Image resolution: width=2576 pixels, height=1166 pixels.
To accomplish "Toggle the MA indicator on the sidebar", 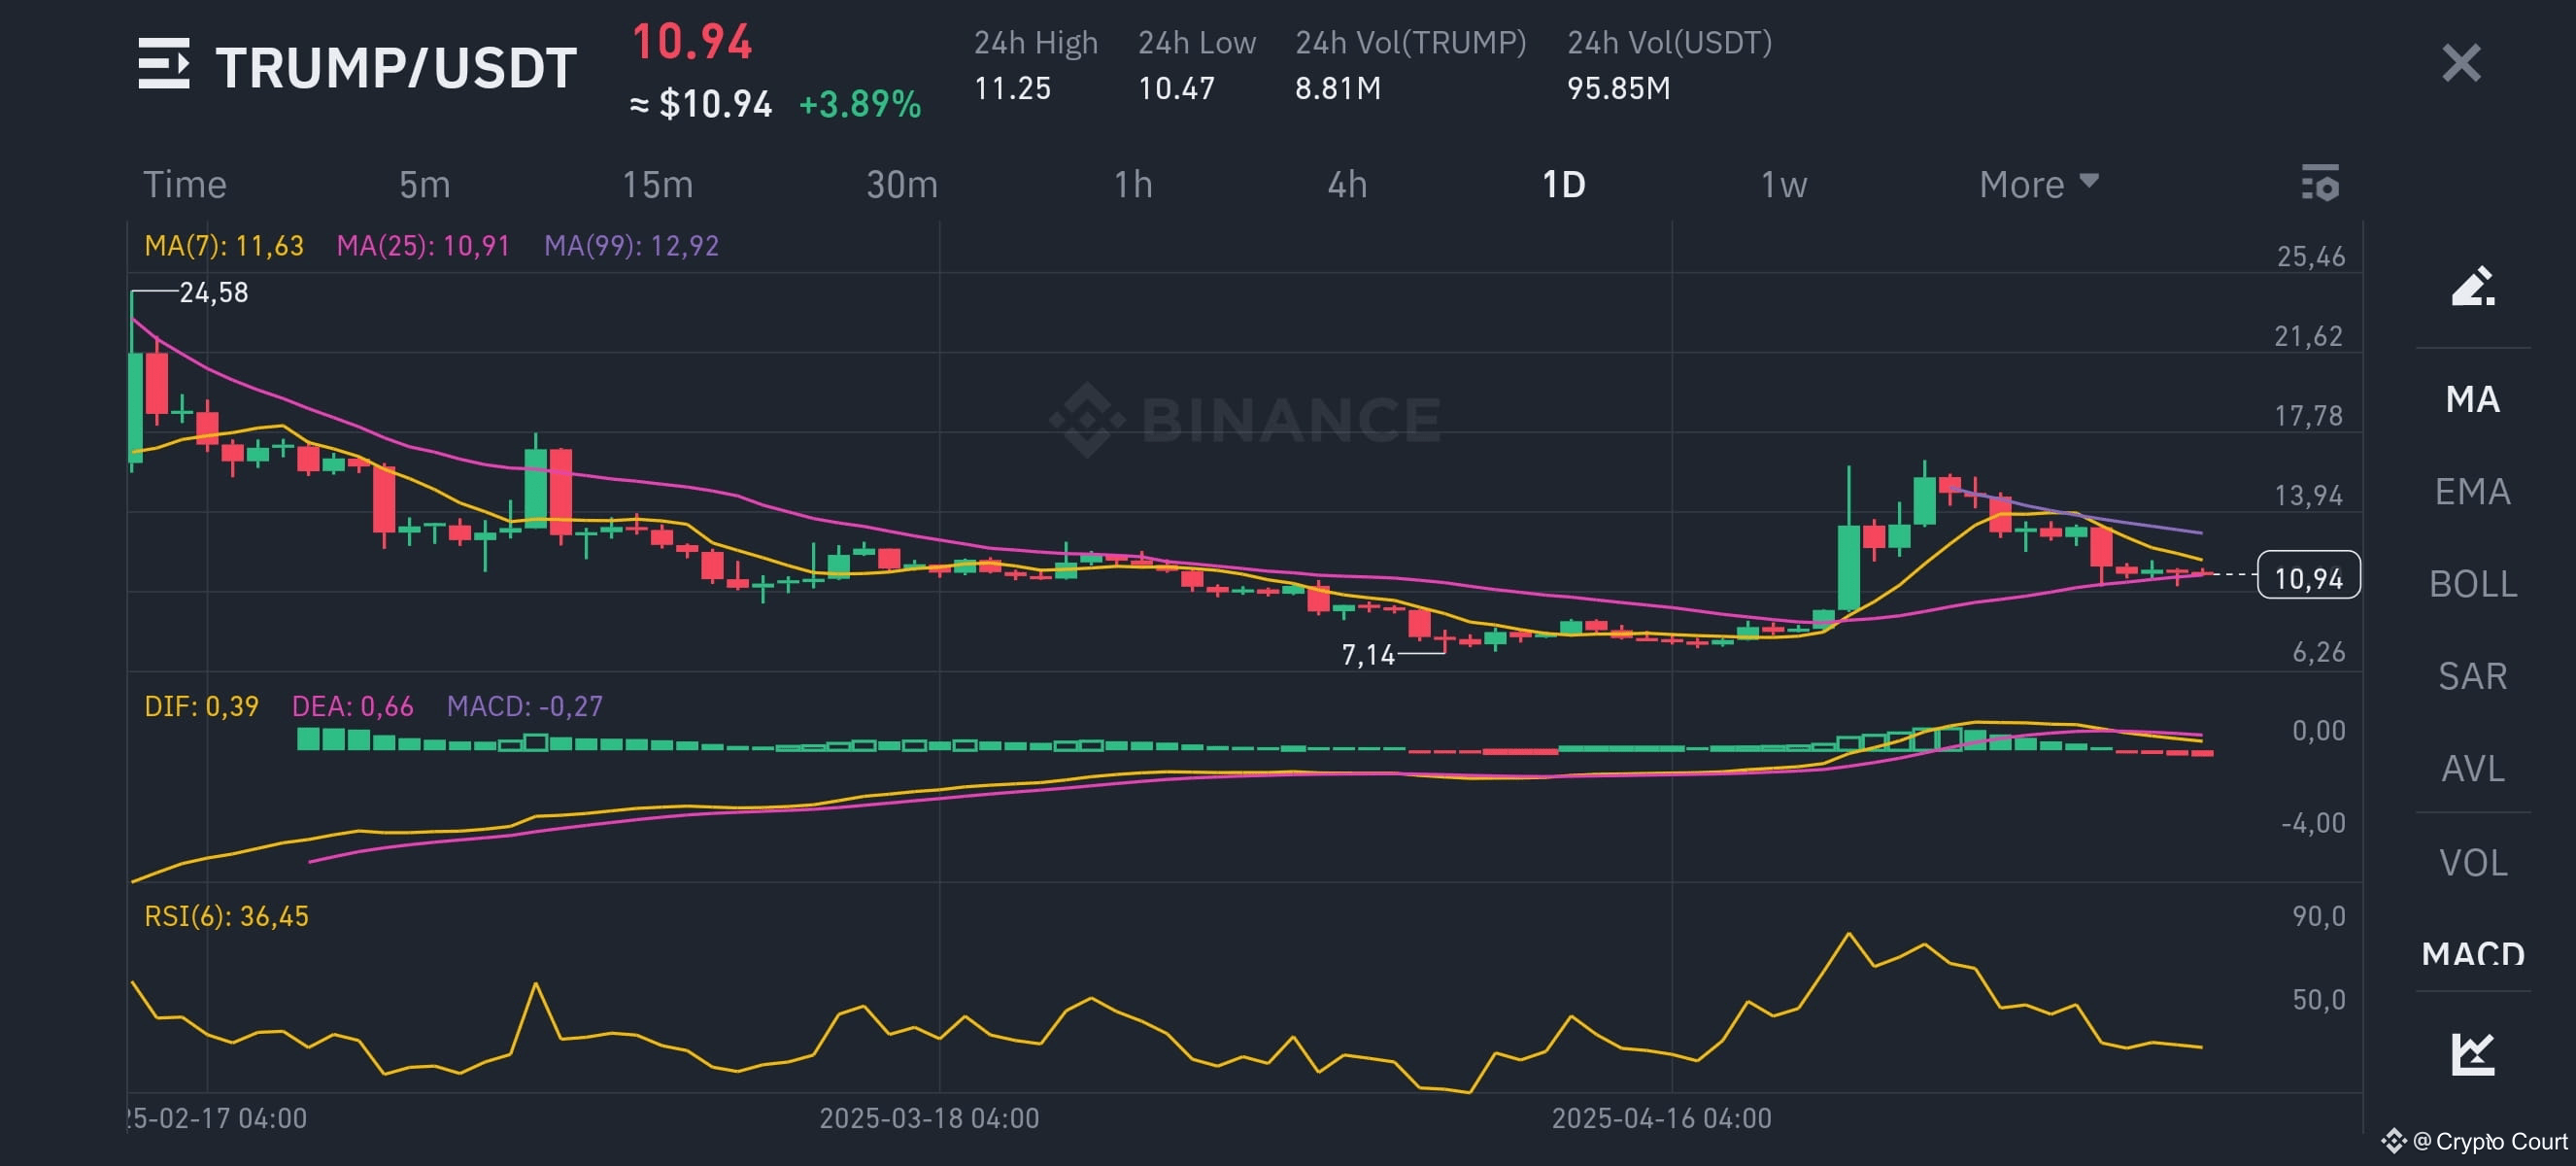I will click(x=2472, y=399).
